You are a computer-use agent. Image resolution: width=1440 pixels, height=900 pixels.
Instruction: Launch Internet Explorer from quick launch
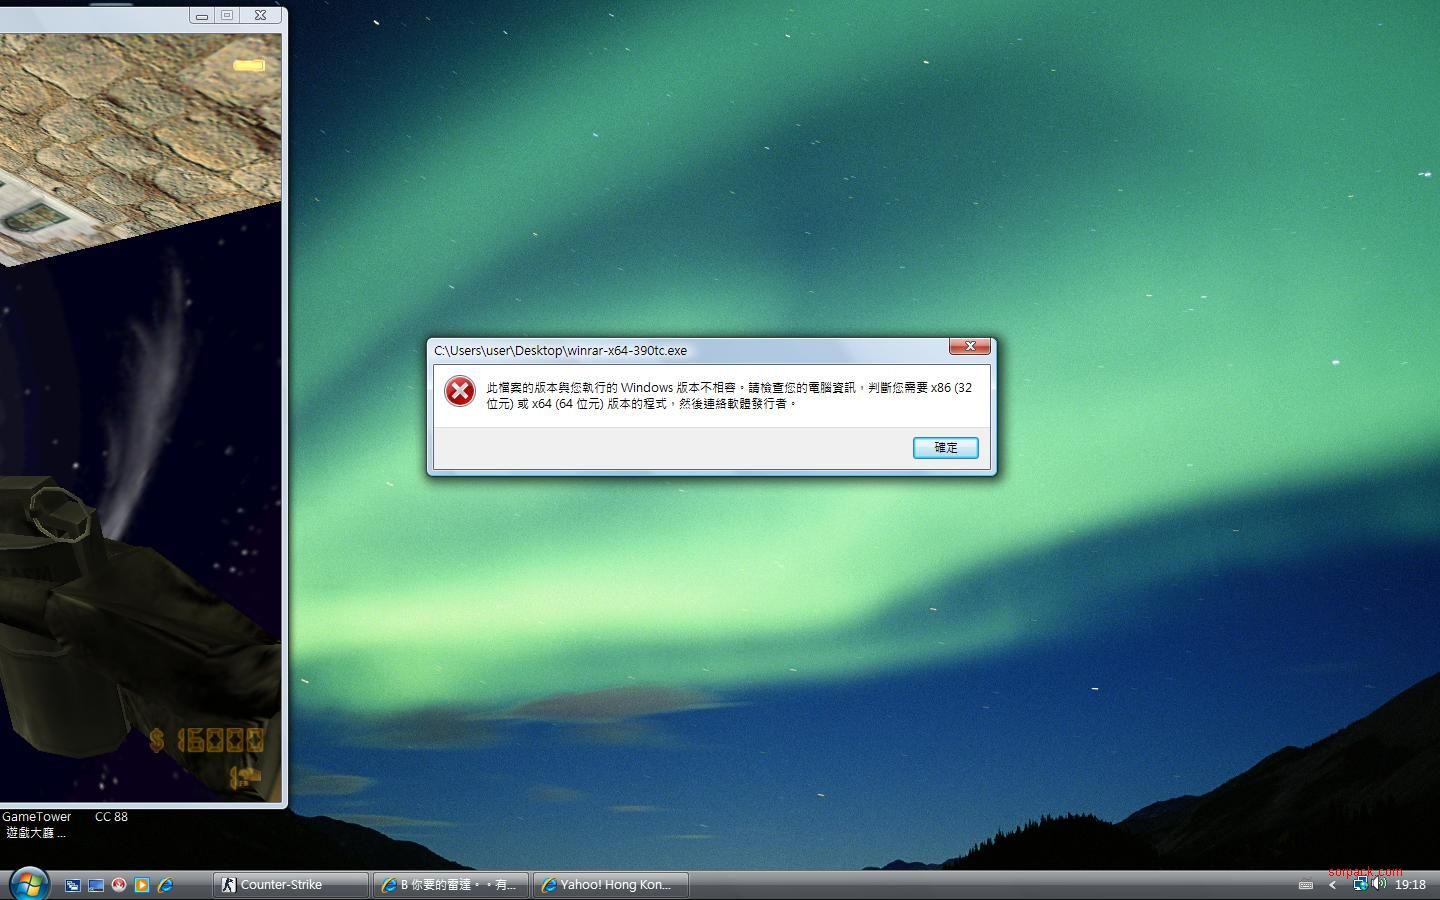165,885
